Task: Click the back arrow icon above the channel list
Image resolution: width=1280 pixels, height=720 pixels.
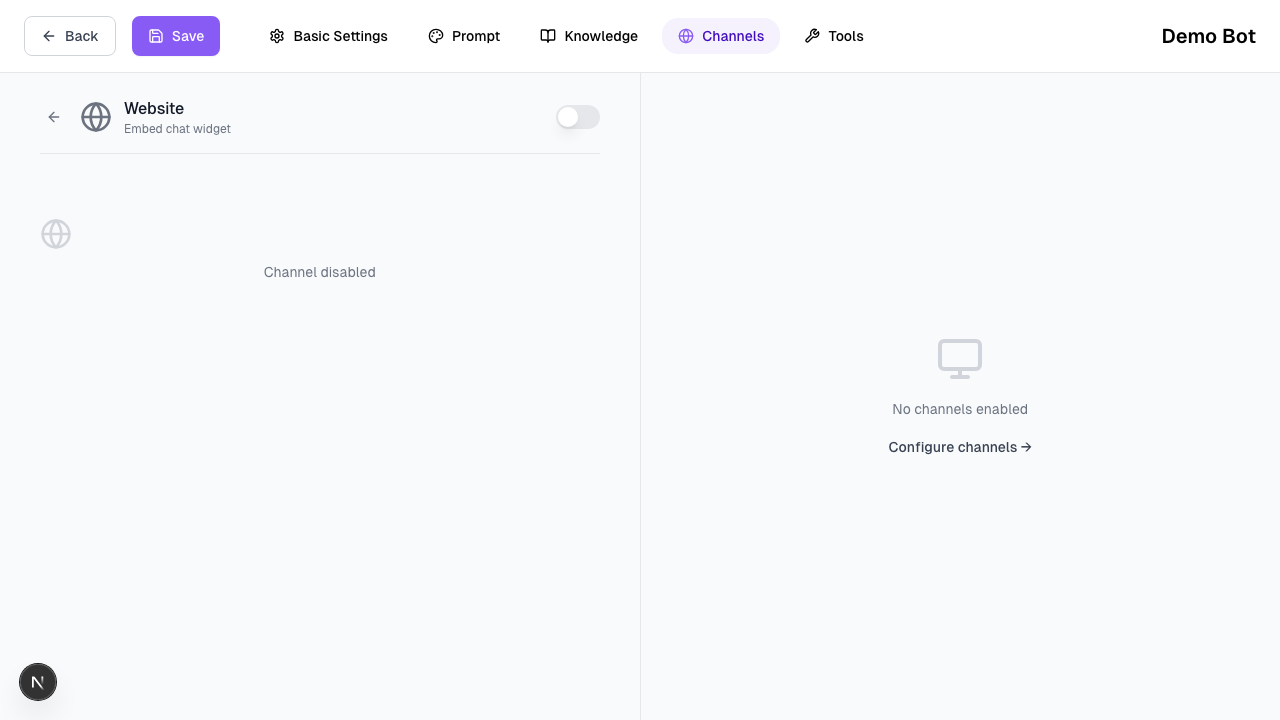Action: [x=54, y=117]
